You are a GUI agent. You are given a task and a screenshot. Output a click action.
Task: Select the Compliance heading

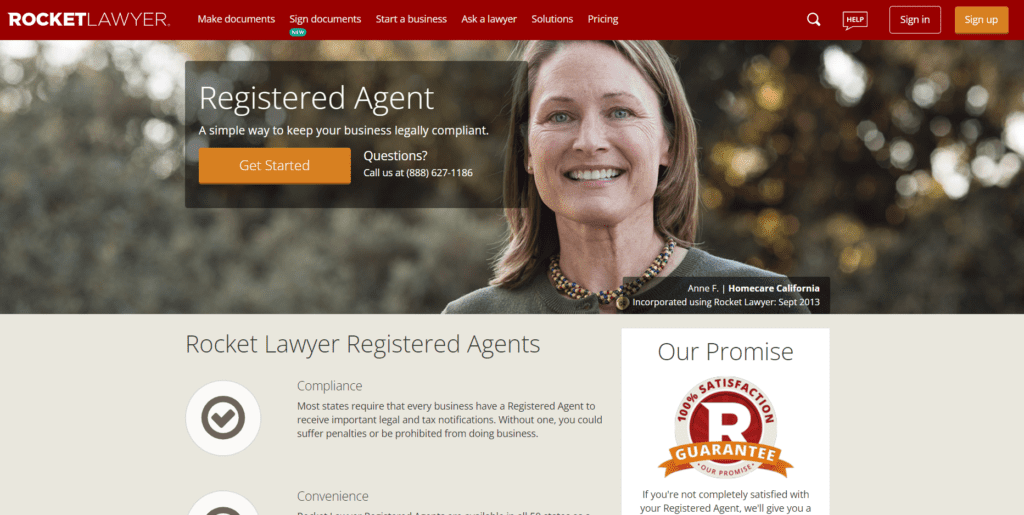coord(330,386)
